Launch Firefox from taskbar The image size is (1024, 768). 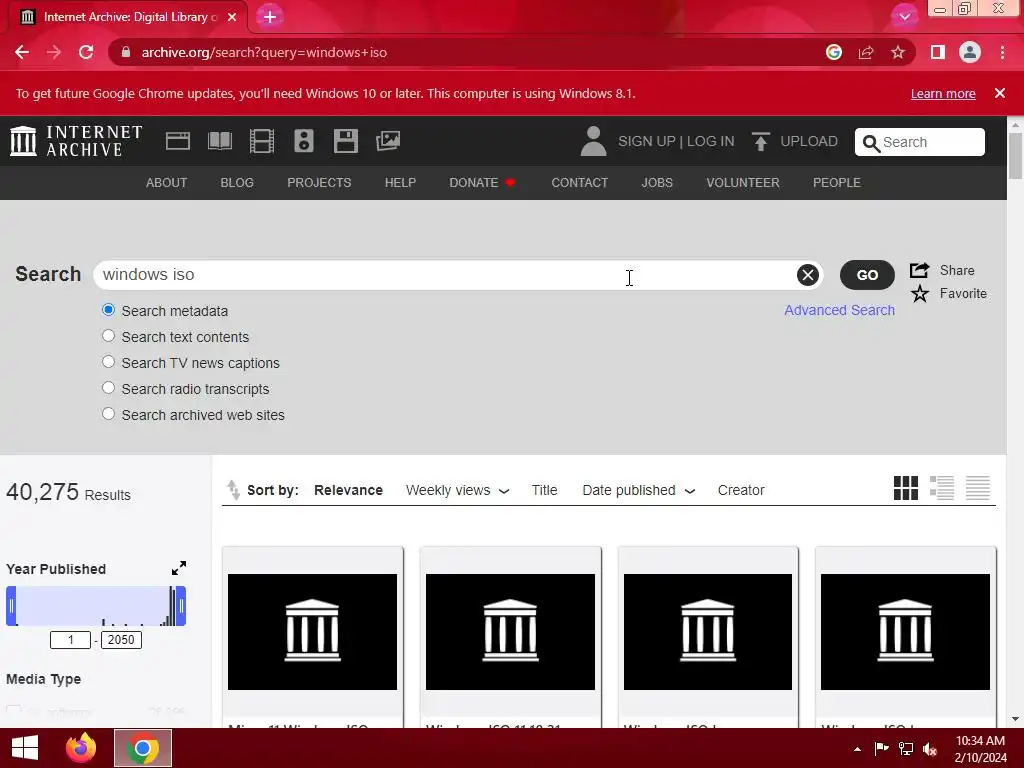click(81, 748)
